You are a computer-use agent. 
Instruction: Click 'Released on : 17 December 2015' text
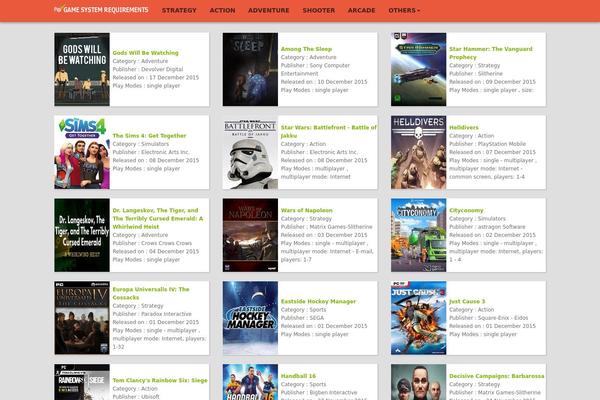click(x=156, y=77)
